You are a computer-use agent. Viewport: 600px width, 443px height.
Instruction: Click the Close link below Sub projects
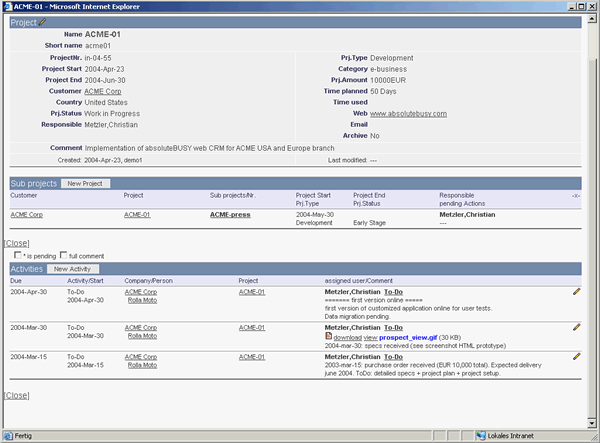pyautogui.click(x=16, y=243)
